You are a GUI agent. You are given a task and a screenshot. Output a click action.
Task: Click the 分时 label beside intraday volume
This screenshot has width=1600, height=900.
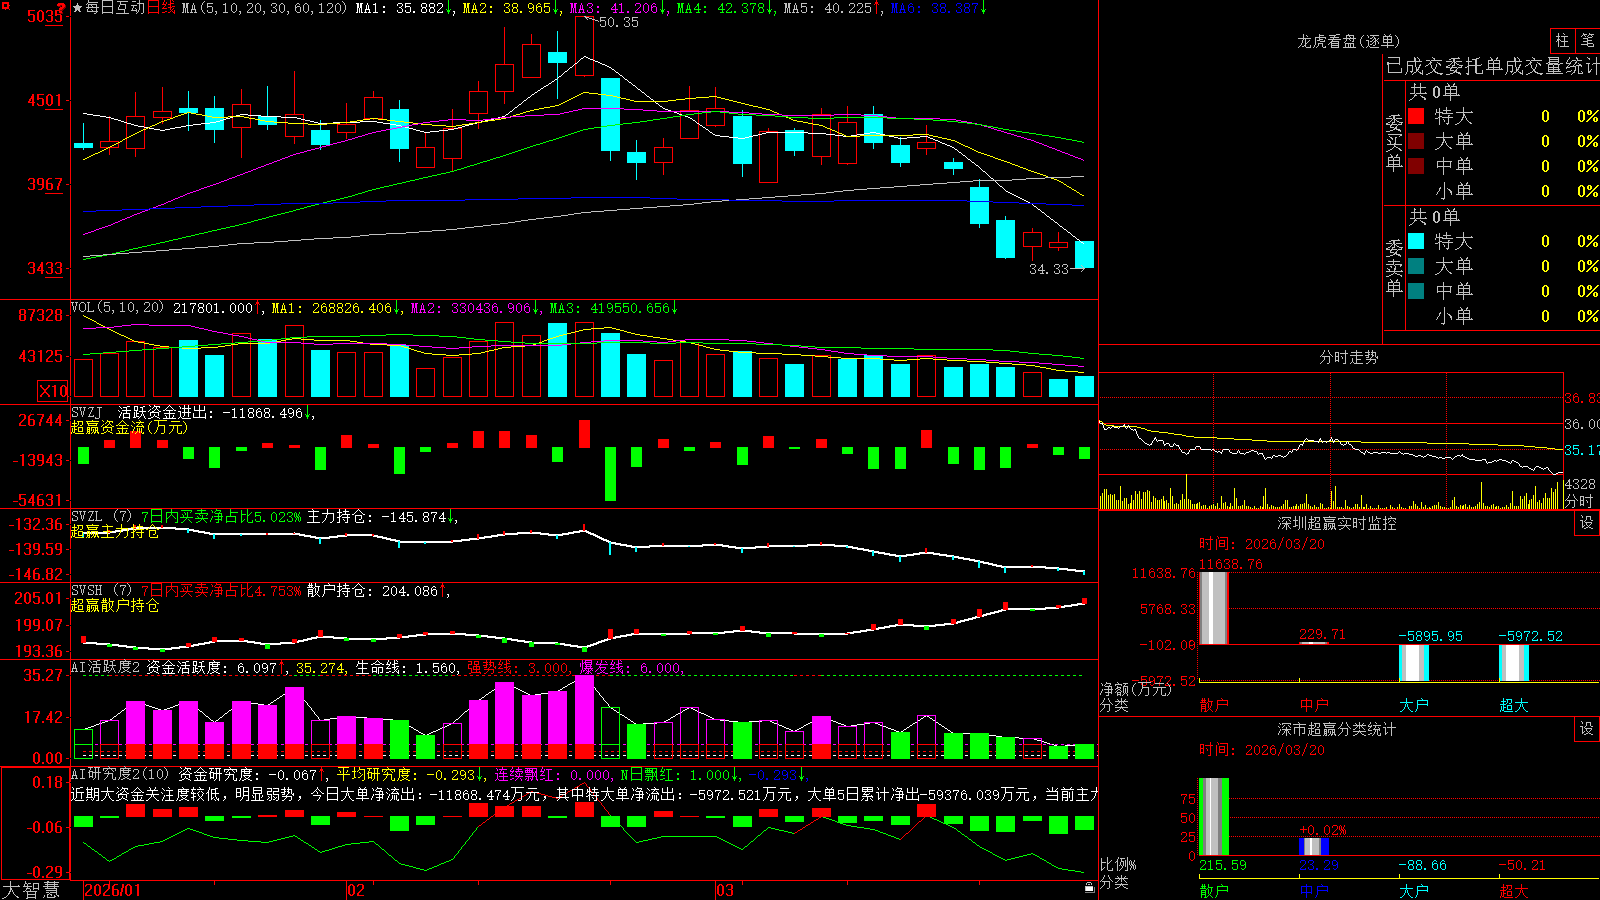(1579, 501)
